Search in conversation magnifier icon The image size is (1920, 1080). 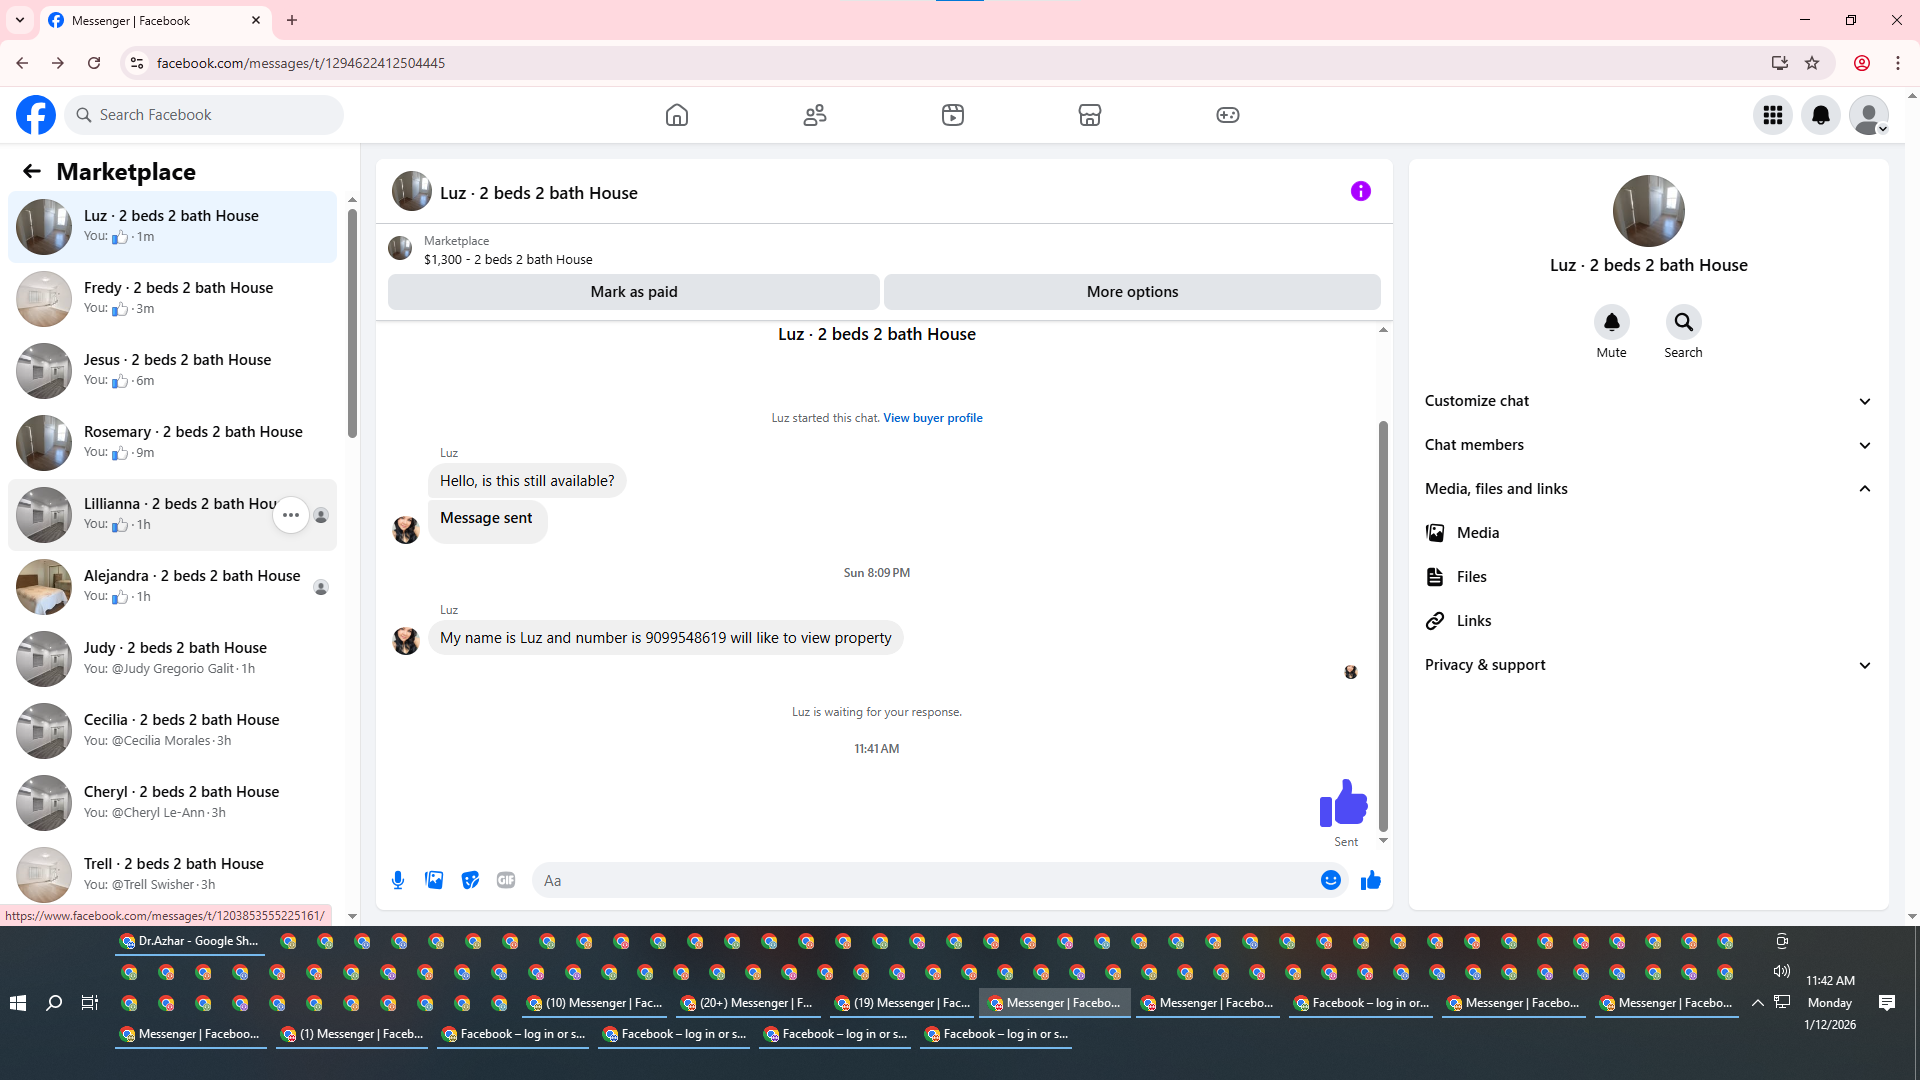[1683, 322]
